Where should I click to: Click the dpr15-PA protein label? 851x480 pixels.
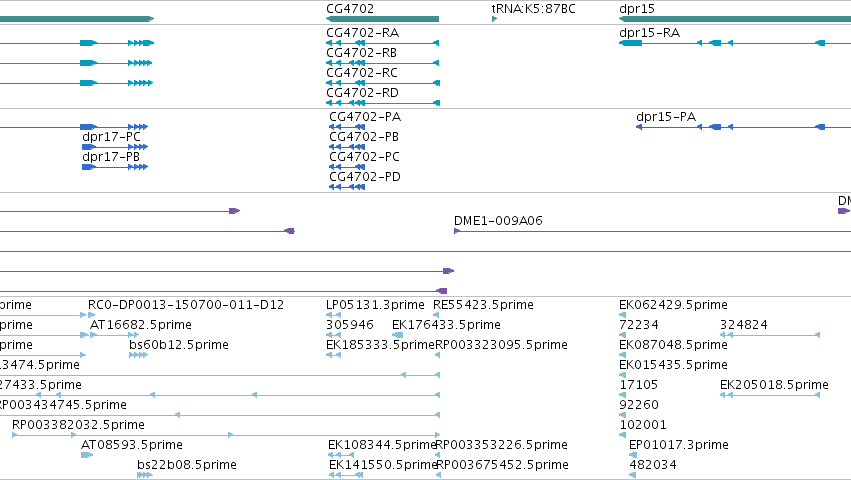pos(666,117)
